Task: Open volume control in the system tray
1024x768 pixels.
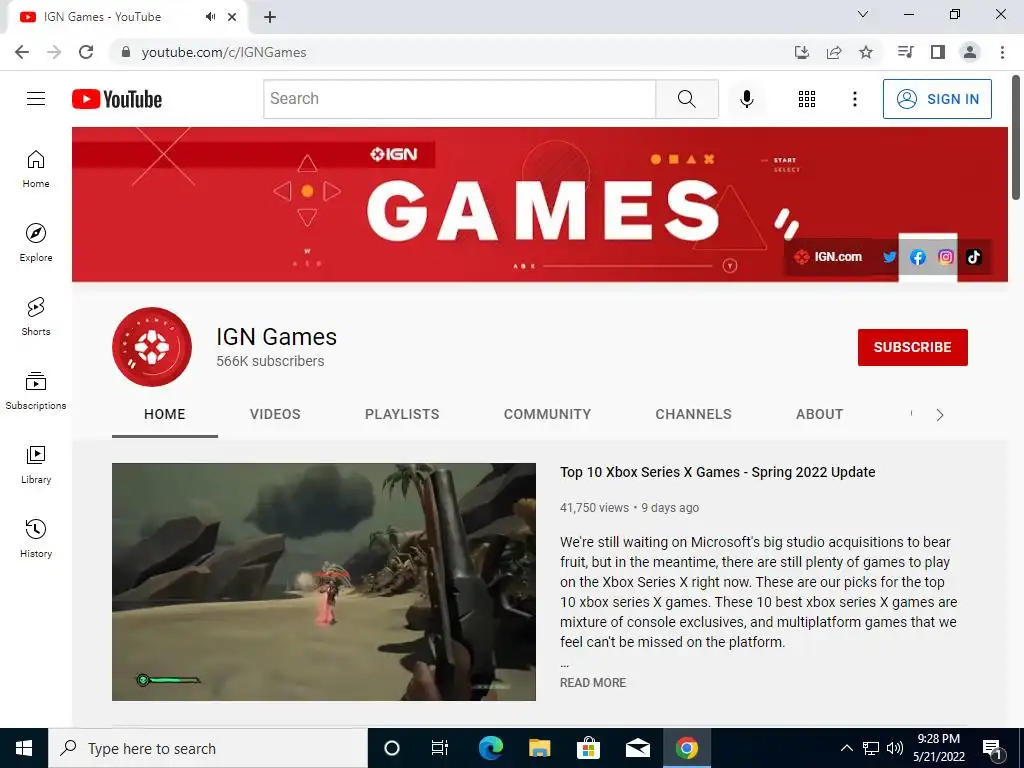Action: click(895, 748)
